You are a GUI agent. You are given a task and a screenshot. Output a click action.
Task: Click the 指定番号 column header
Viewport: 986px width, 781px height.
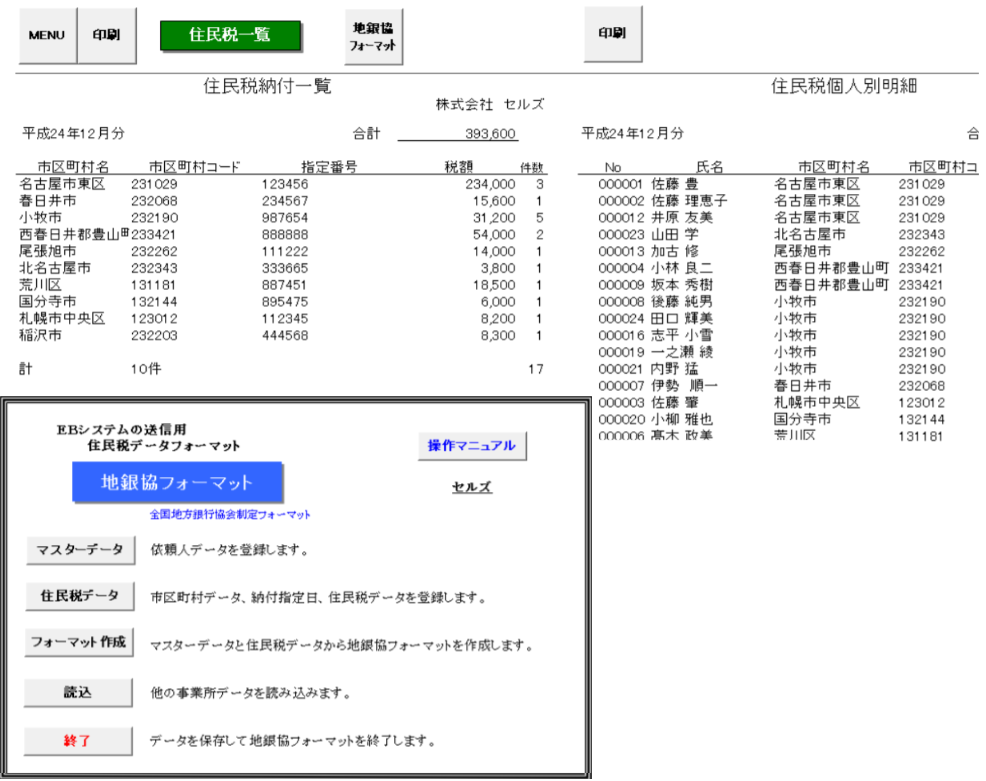tap(329, 167)
